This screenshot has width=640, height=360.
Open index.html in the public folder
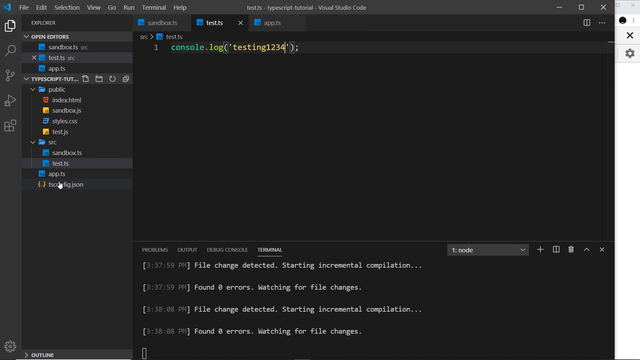coord(78,100)
